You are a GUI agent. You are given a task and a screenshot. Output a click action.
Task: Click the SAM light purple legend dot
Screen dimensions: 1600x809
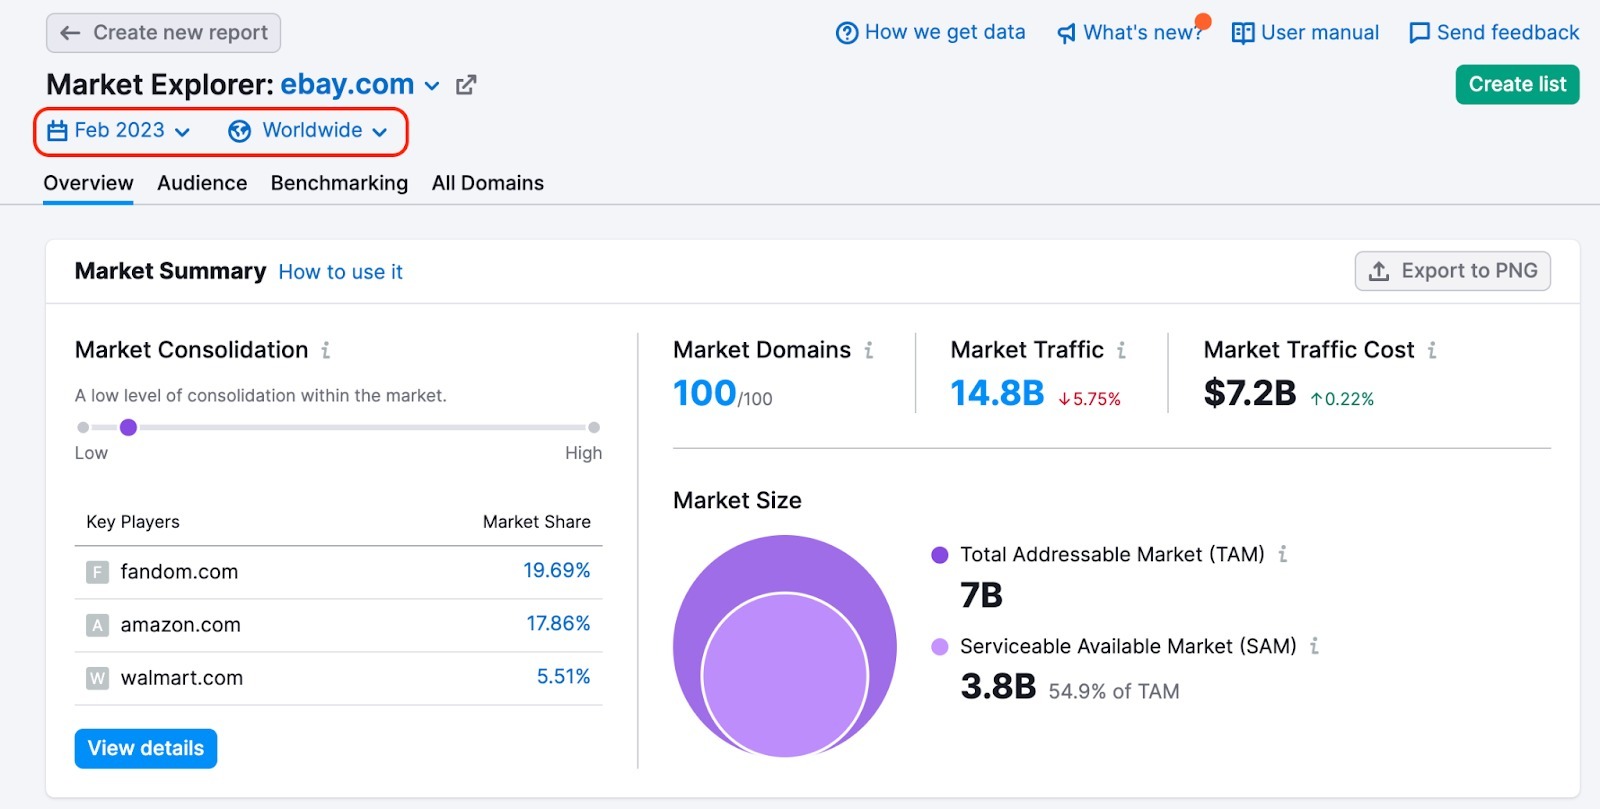(940, 647)
